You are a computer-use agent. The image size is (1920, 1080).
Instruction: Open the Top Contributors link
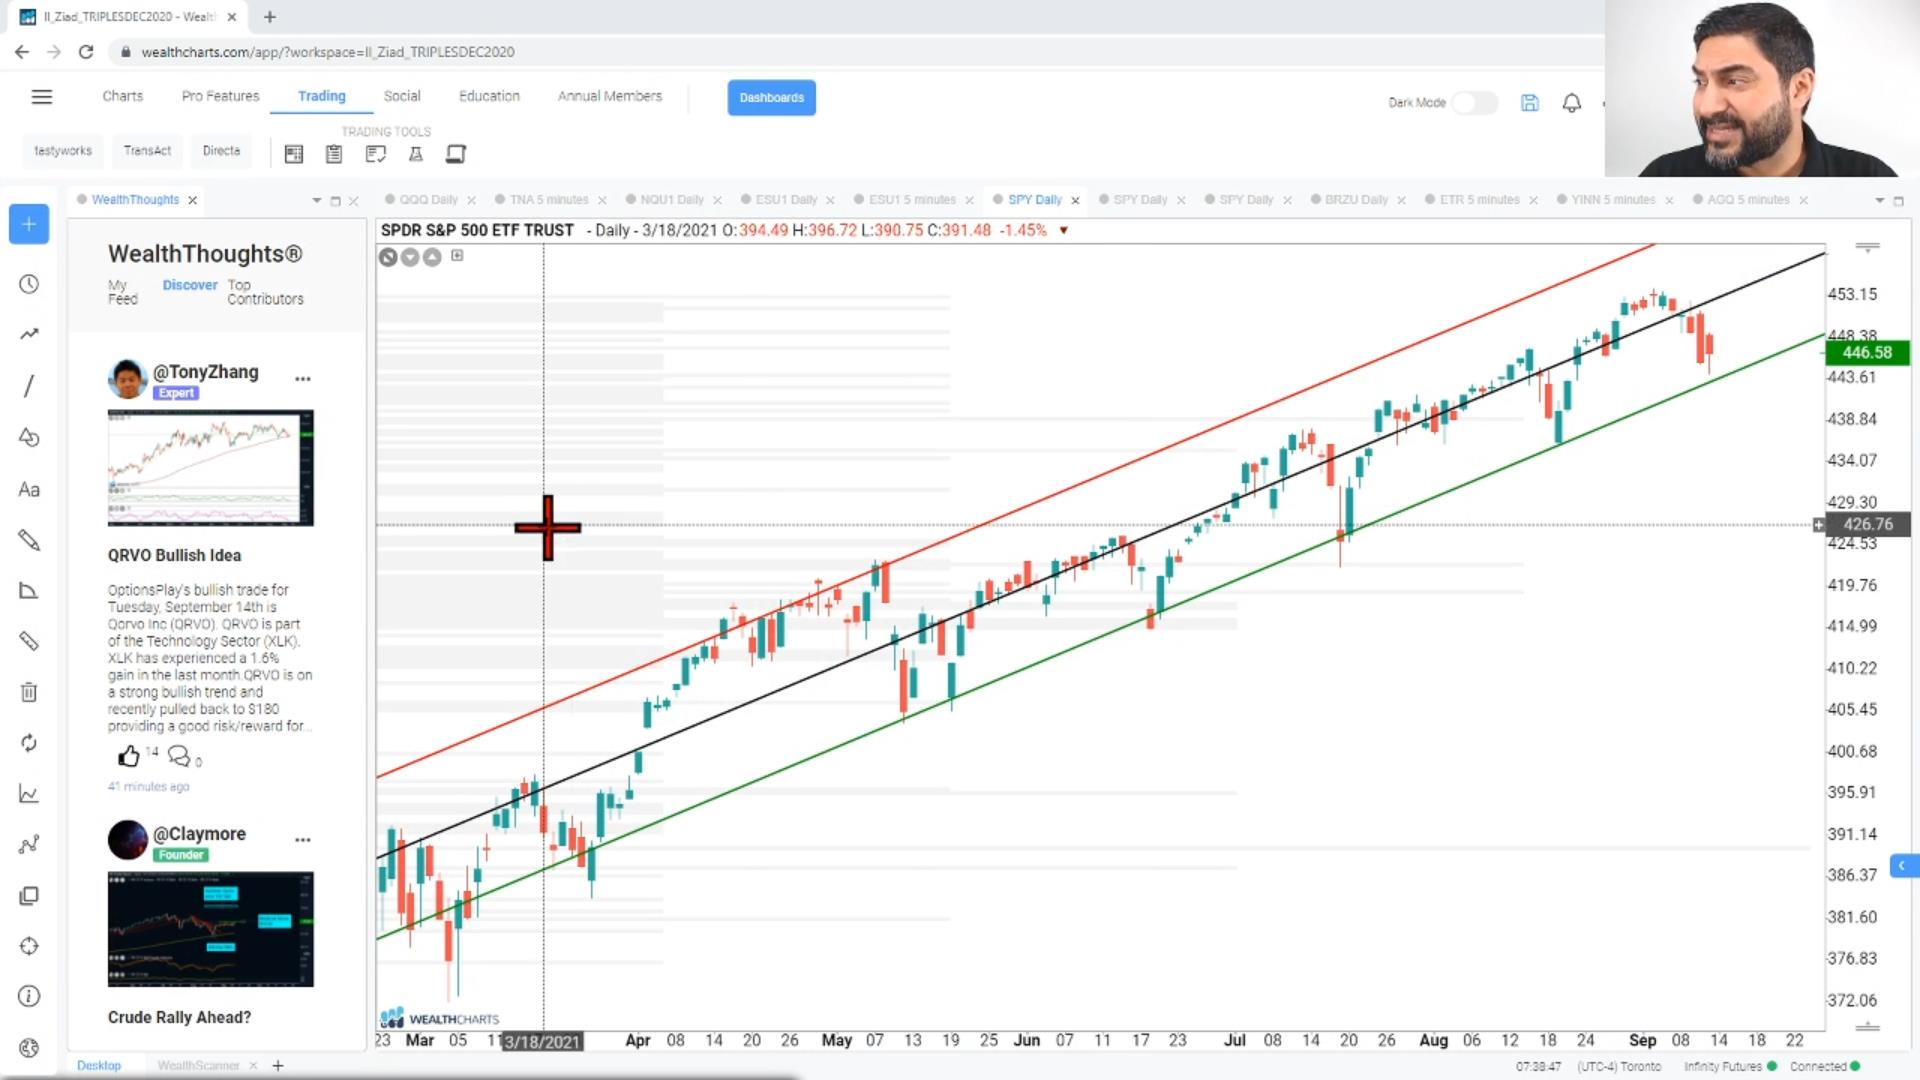pyautogui.click(x=265, y=292)
